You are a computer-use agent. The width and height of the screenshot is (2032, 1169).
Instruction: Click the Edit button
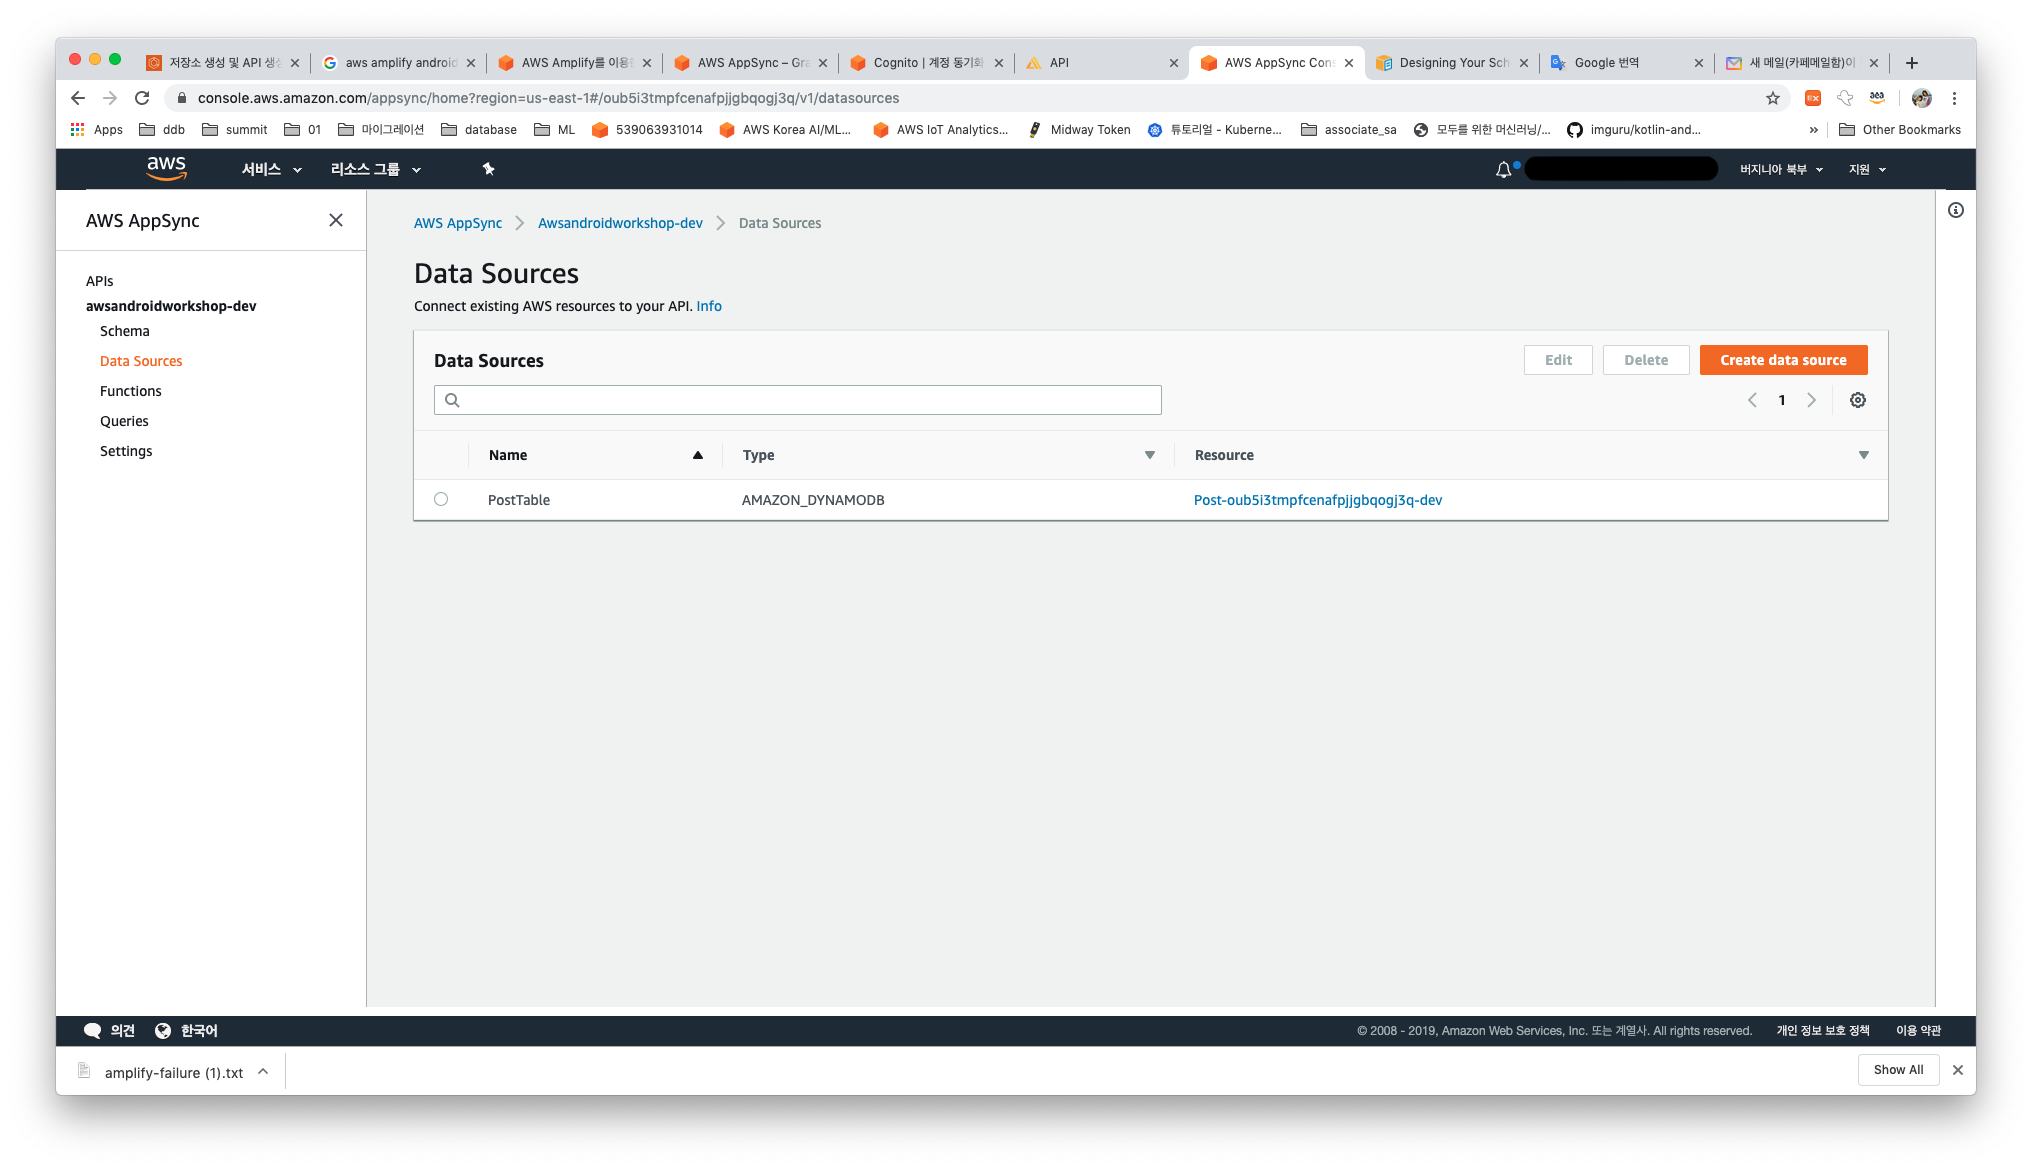coord(1558,360)
